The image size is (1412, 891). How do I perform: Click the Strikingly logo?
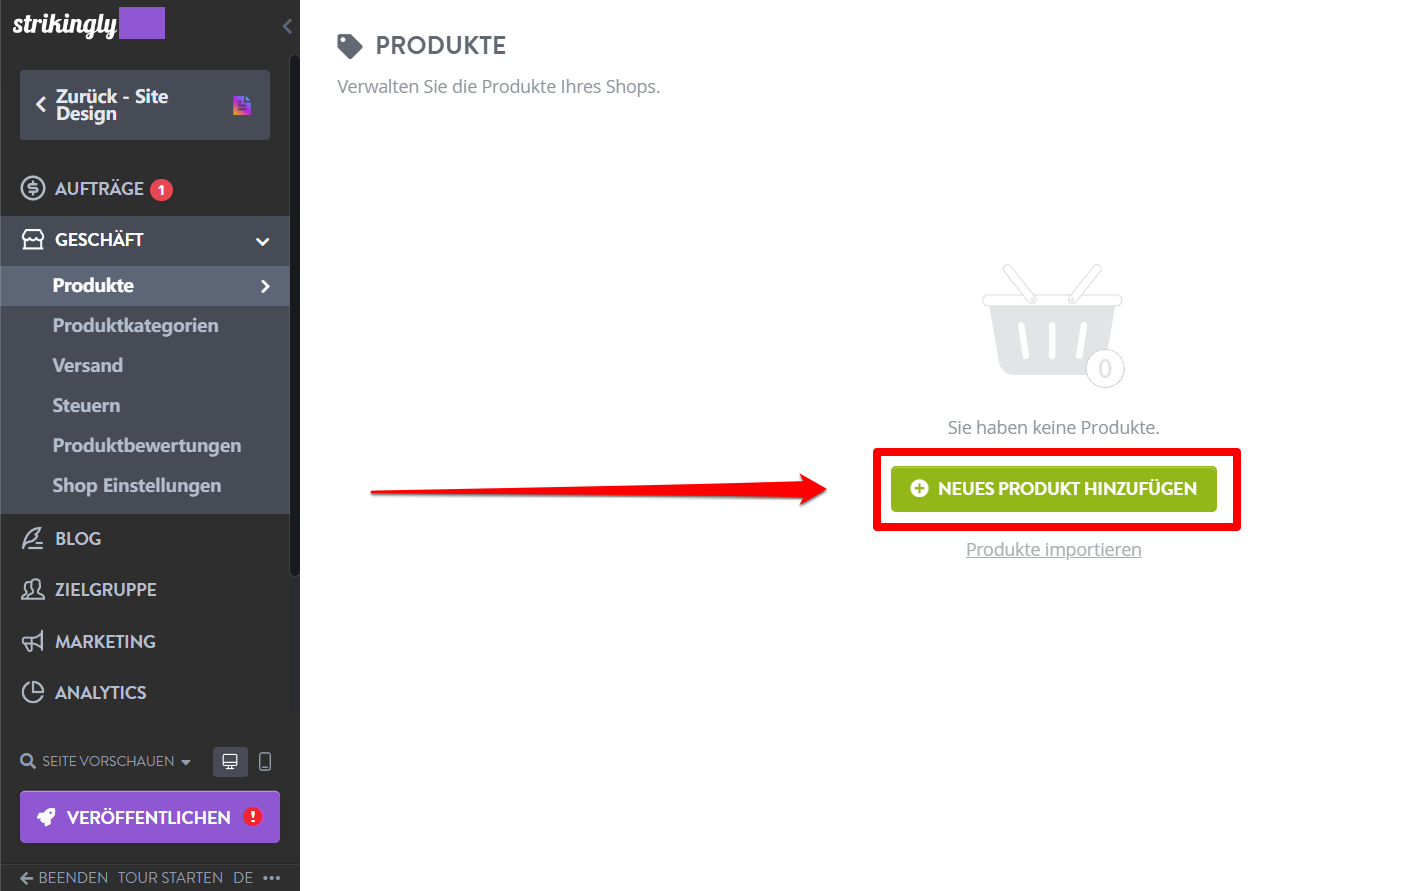click(x=65, y=24)
